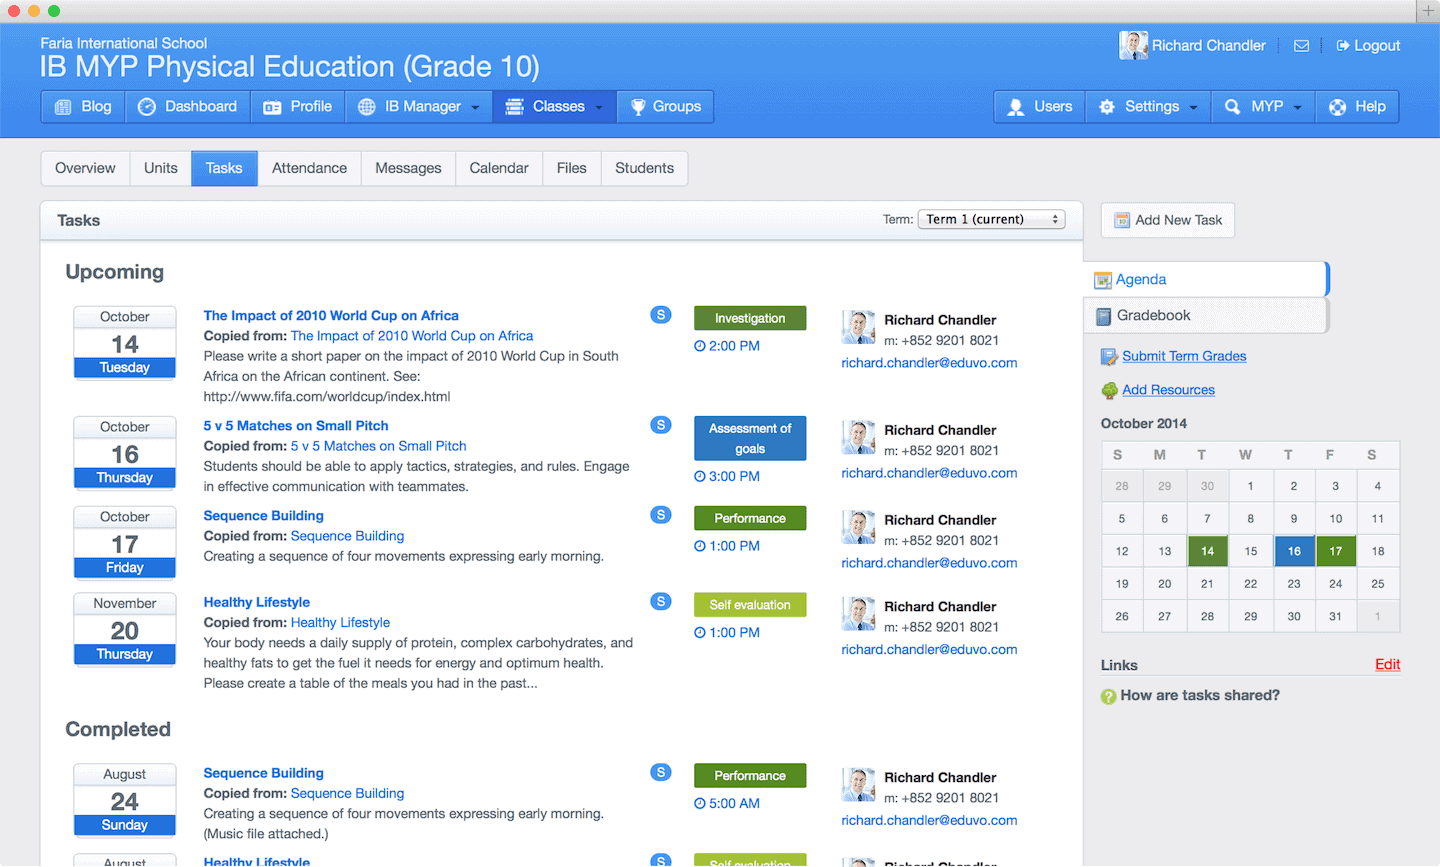Click the Add New Task button
The width and height of the screenshot is (1440, 867).
1168,220
